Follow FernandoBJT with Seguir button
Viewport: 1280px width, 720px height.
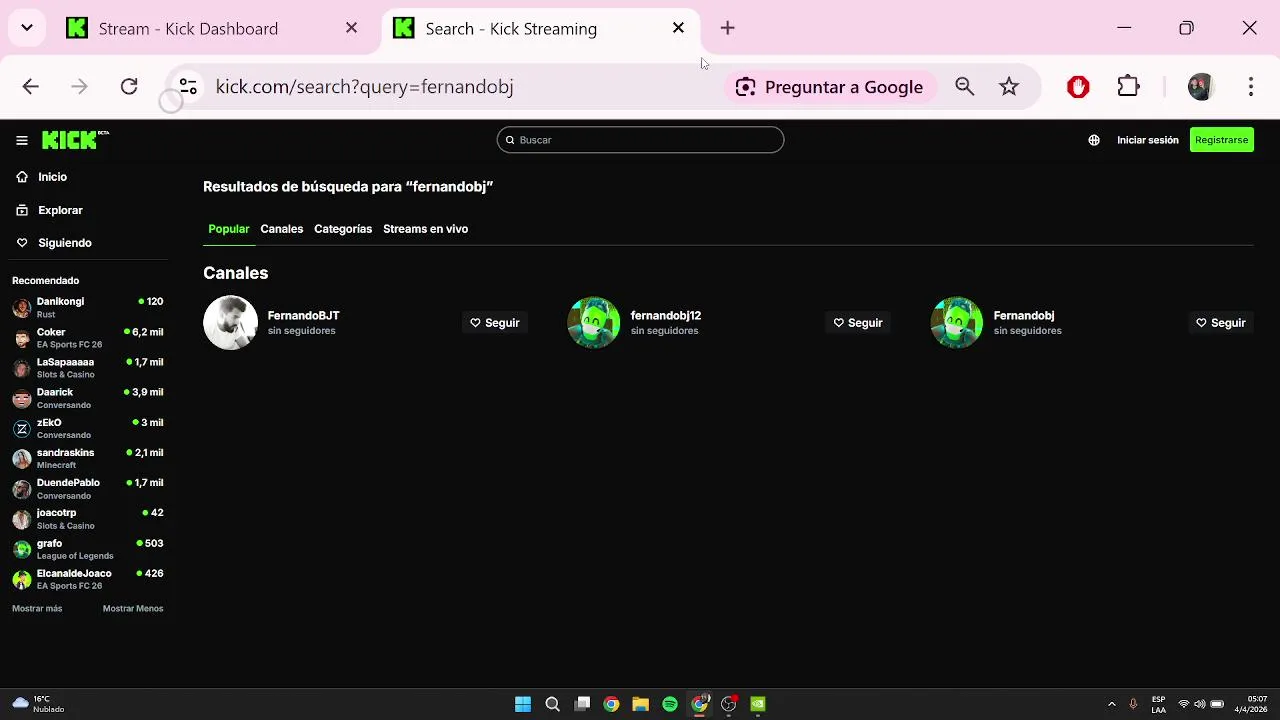click(x=495, y=323)
